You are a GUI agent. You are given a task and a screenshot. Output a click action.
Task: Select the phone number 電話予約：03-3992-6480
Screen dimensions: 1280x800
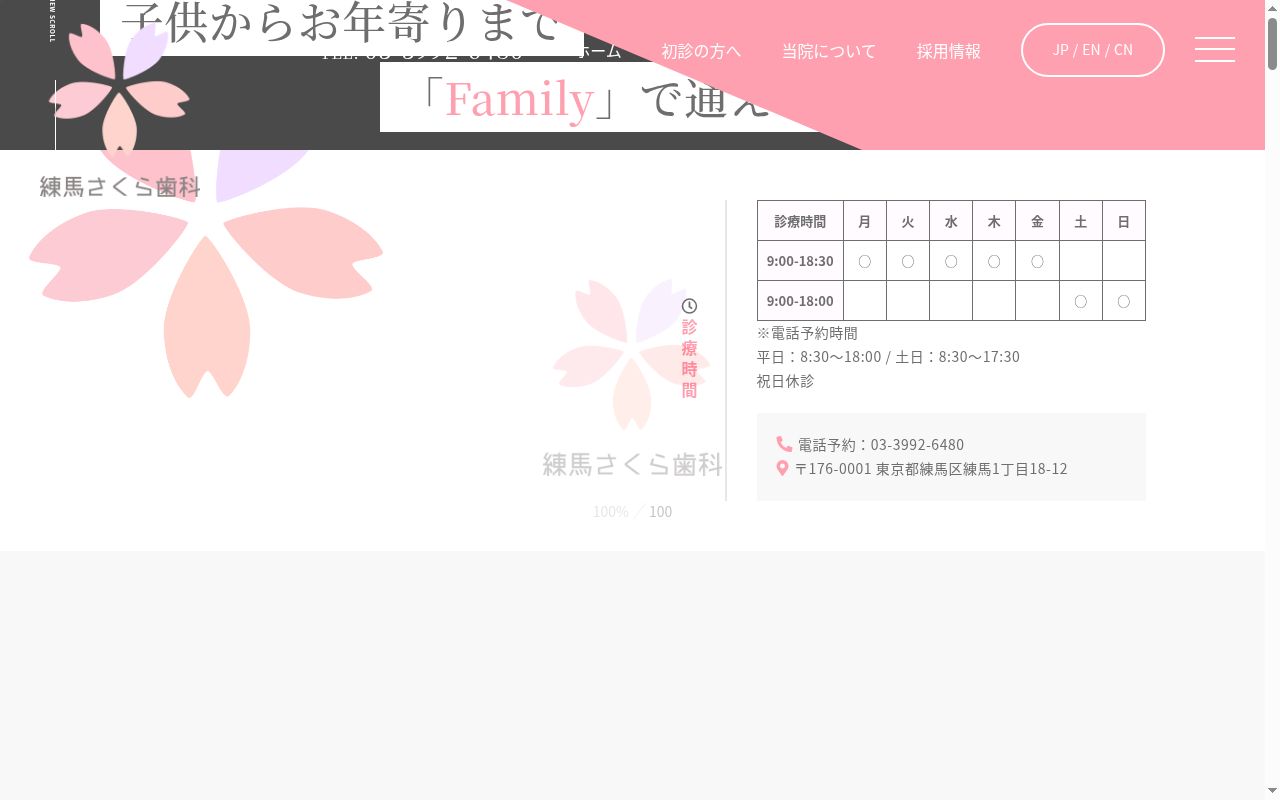(881, 444)
